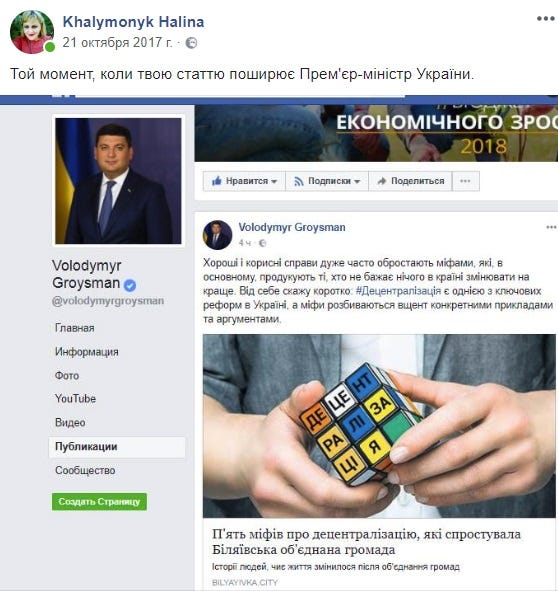Click the thumbs-up Нравится icon
558x591 pixels.
217,181
